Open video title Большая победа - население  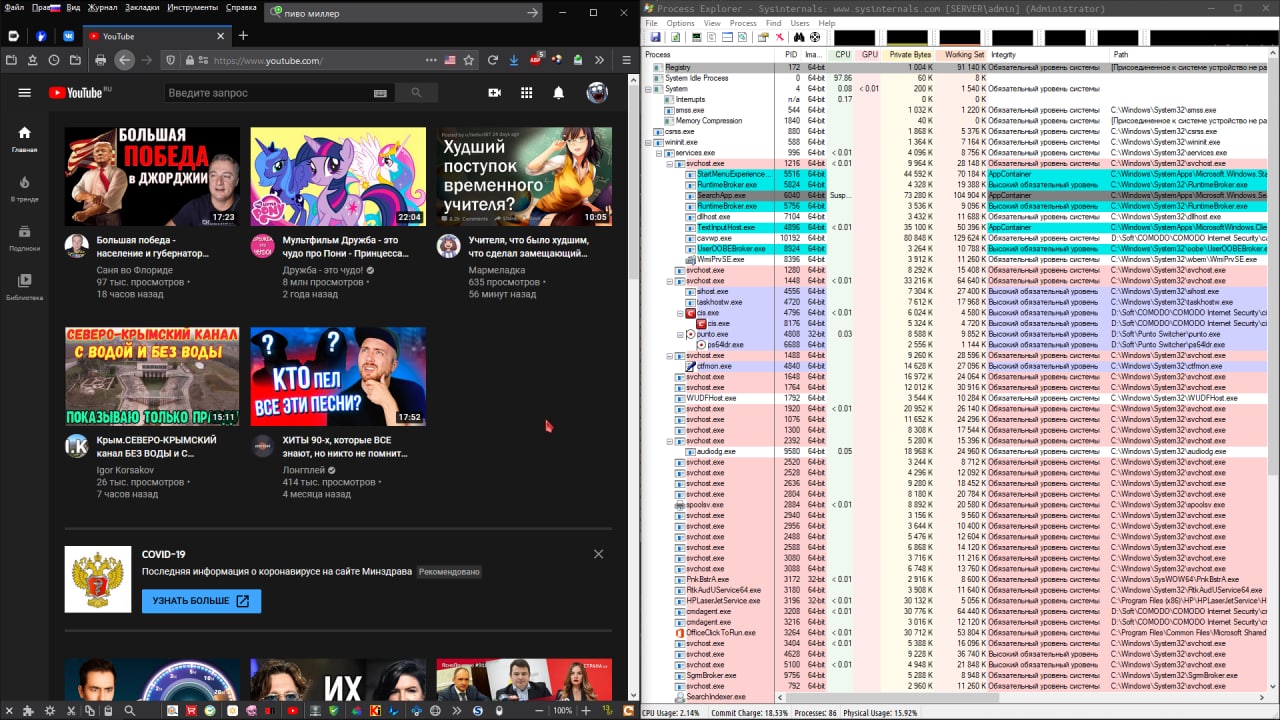click(x=153, y=247)
